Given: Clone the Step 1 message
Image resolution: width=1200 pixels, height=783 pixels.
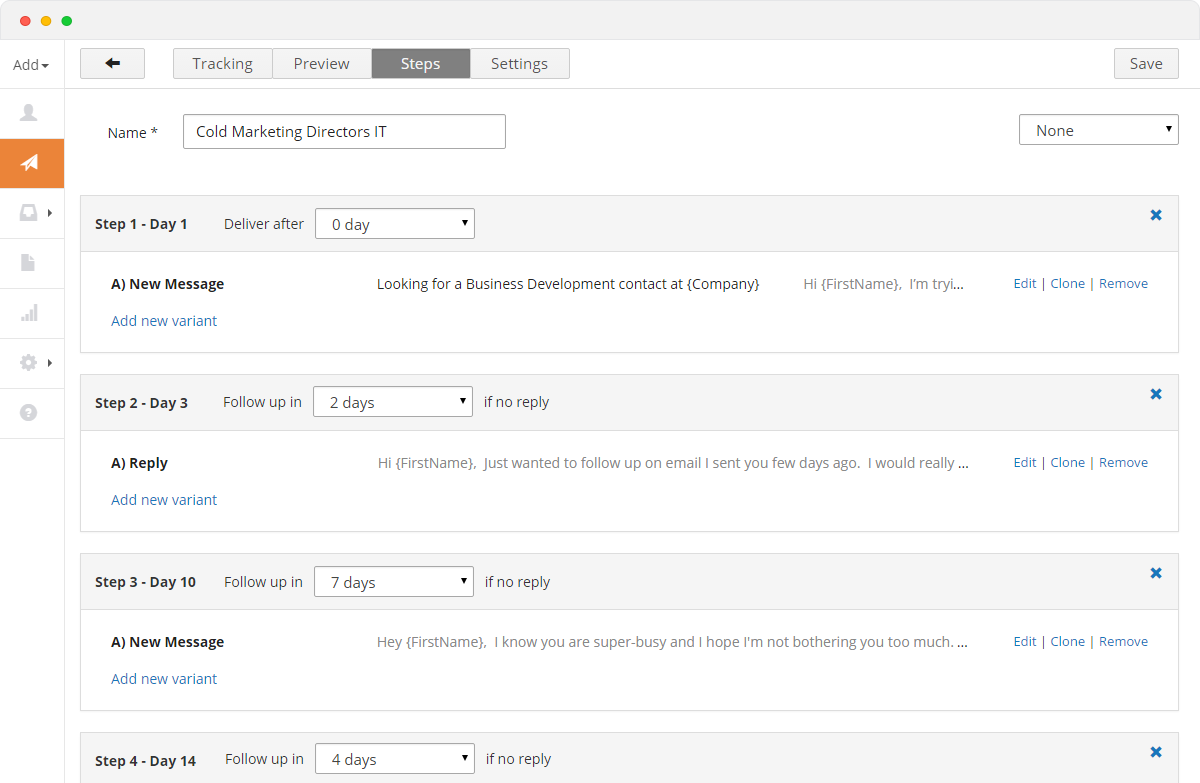Looking at the screenshot, I should pos(1067,283).
